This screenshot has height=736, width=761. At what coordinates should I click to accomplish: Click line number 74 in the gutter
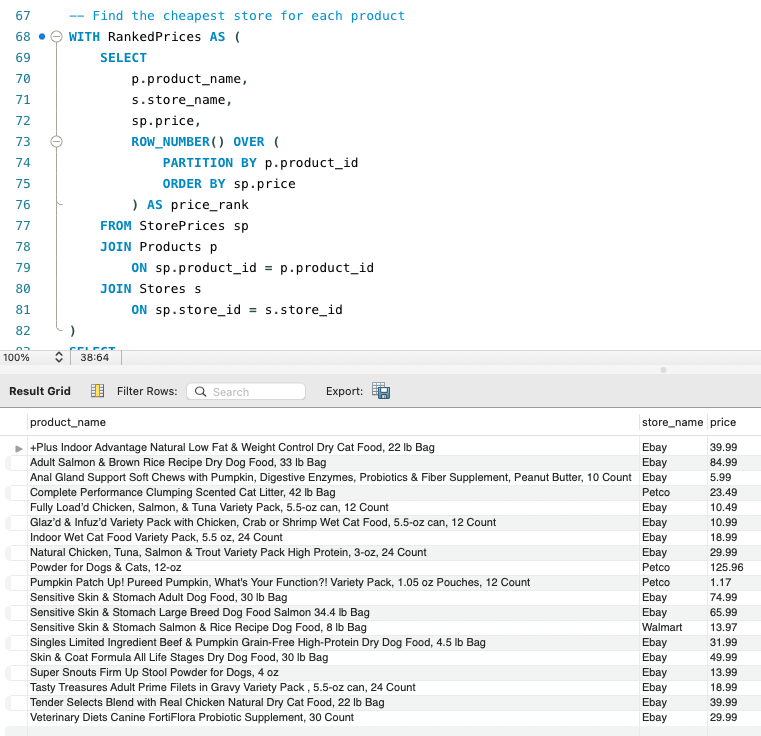(23, 163)
